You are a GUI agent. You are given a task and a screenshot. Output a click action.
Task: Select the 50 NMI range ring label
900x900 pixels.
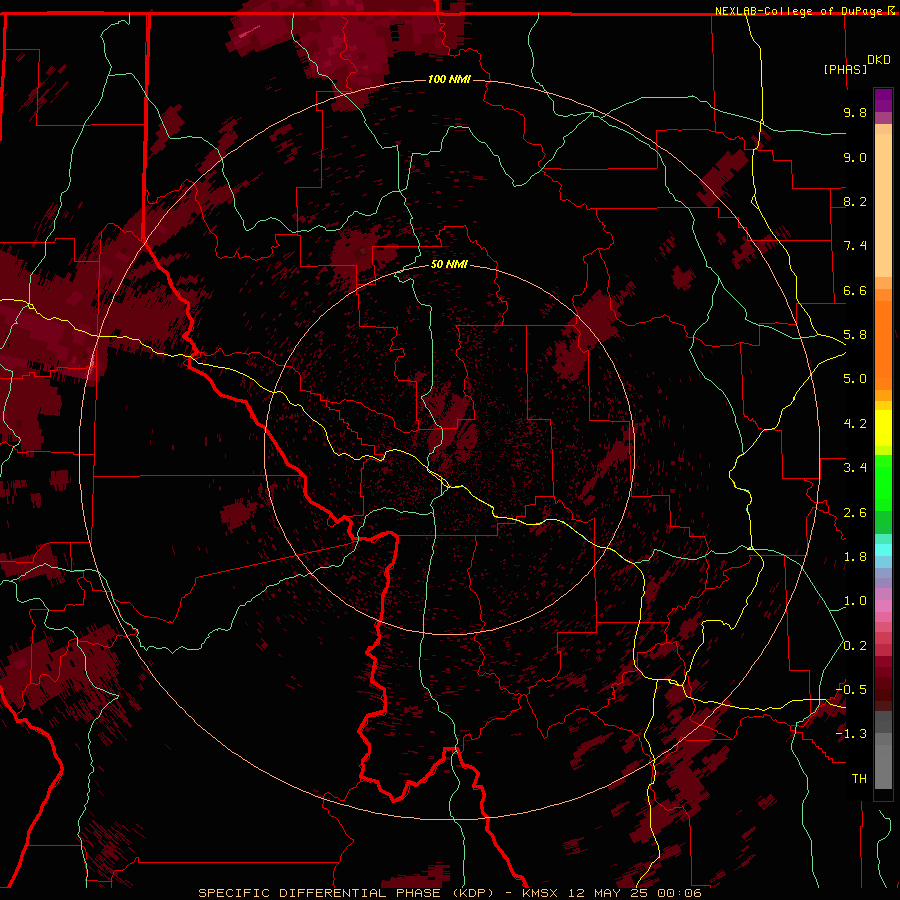tap(449, 264)
